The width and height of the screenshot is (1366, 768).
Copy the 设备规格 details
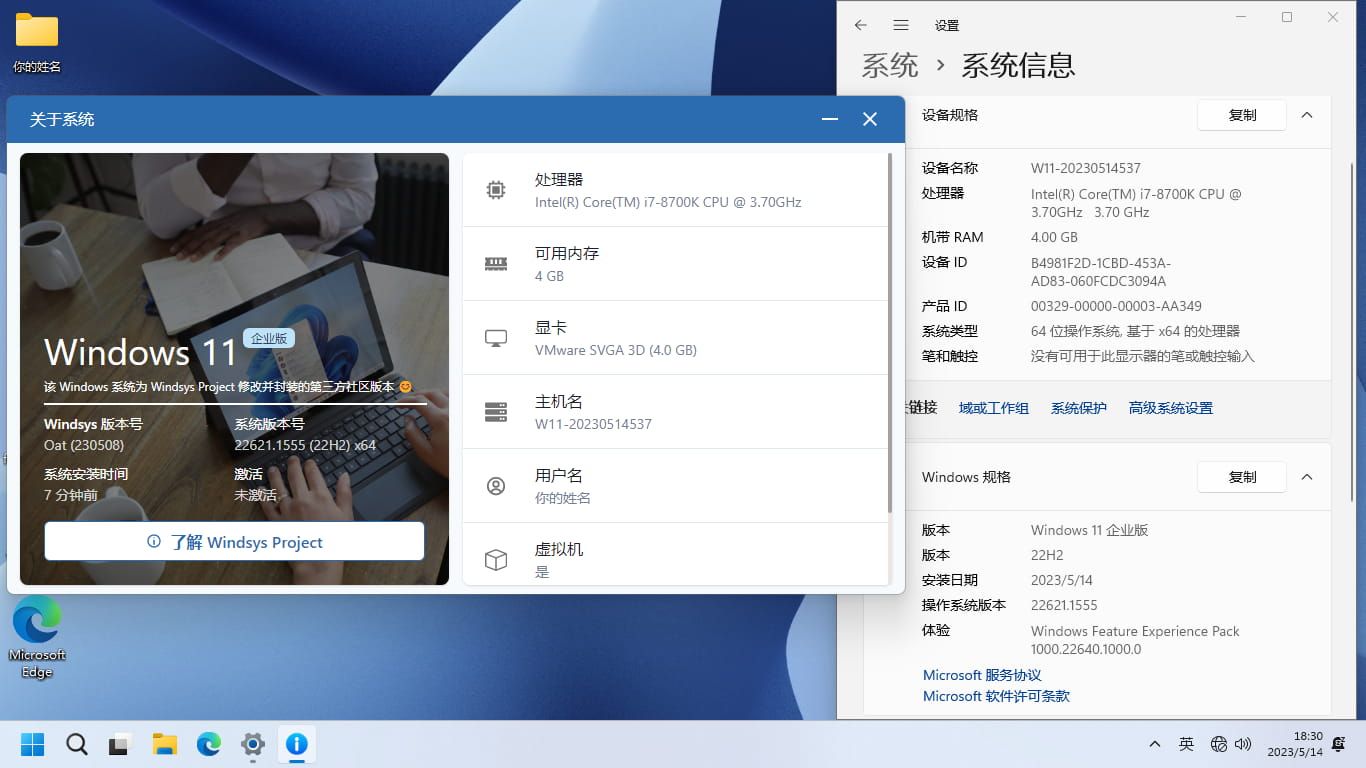[1242, 115]
